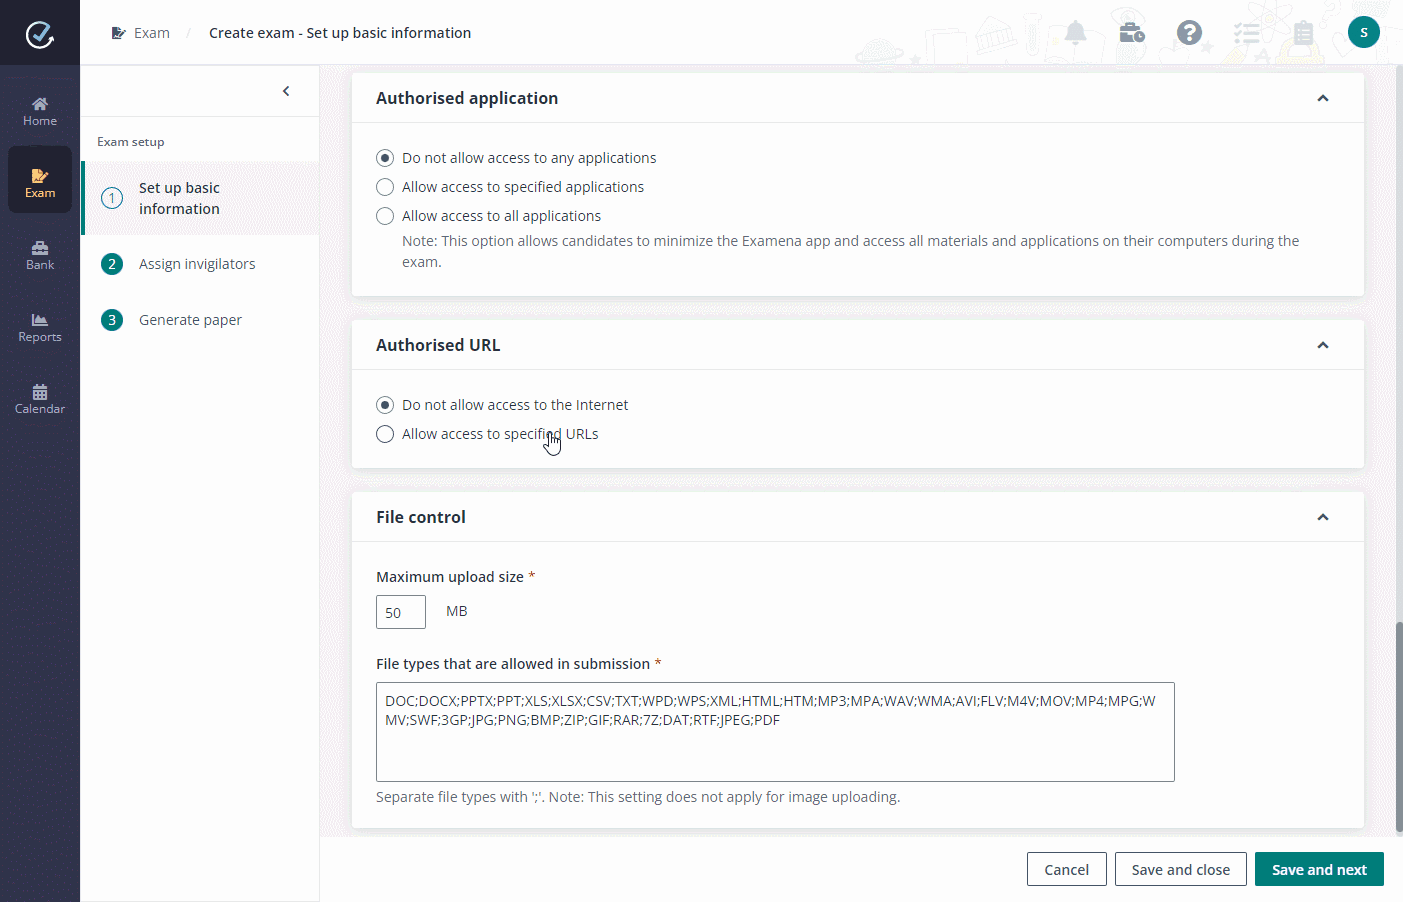The image size is (1403, 902).
Task: Click the Save and next button
Action: pyautogui.click(x=1319, y=869)
